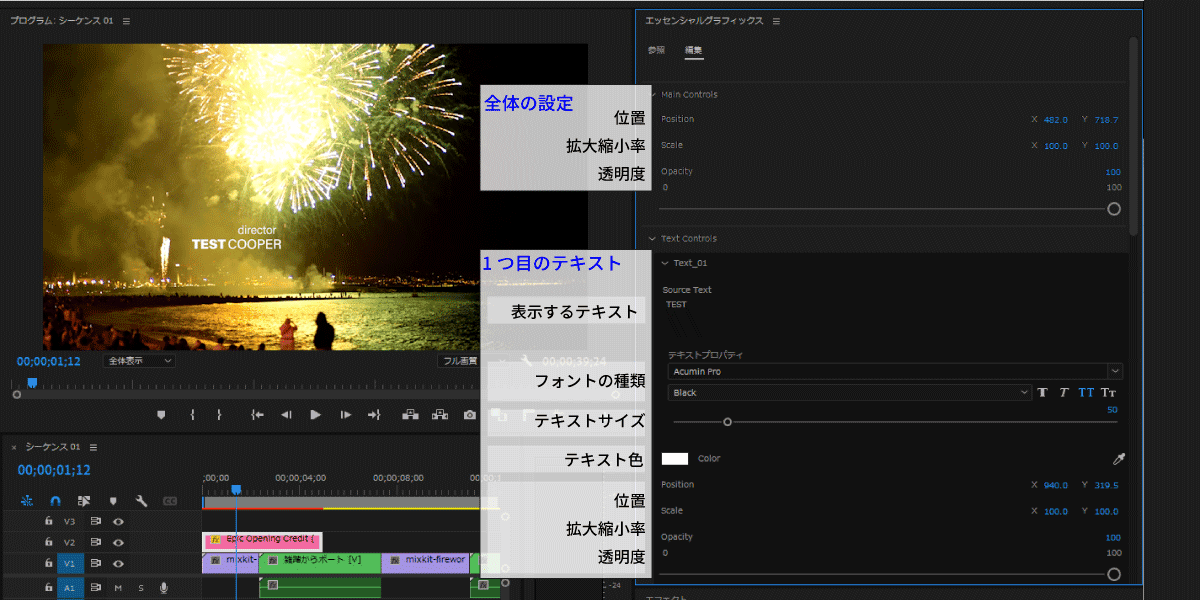Toggle lock on V3 track

tap(48, 521)
